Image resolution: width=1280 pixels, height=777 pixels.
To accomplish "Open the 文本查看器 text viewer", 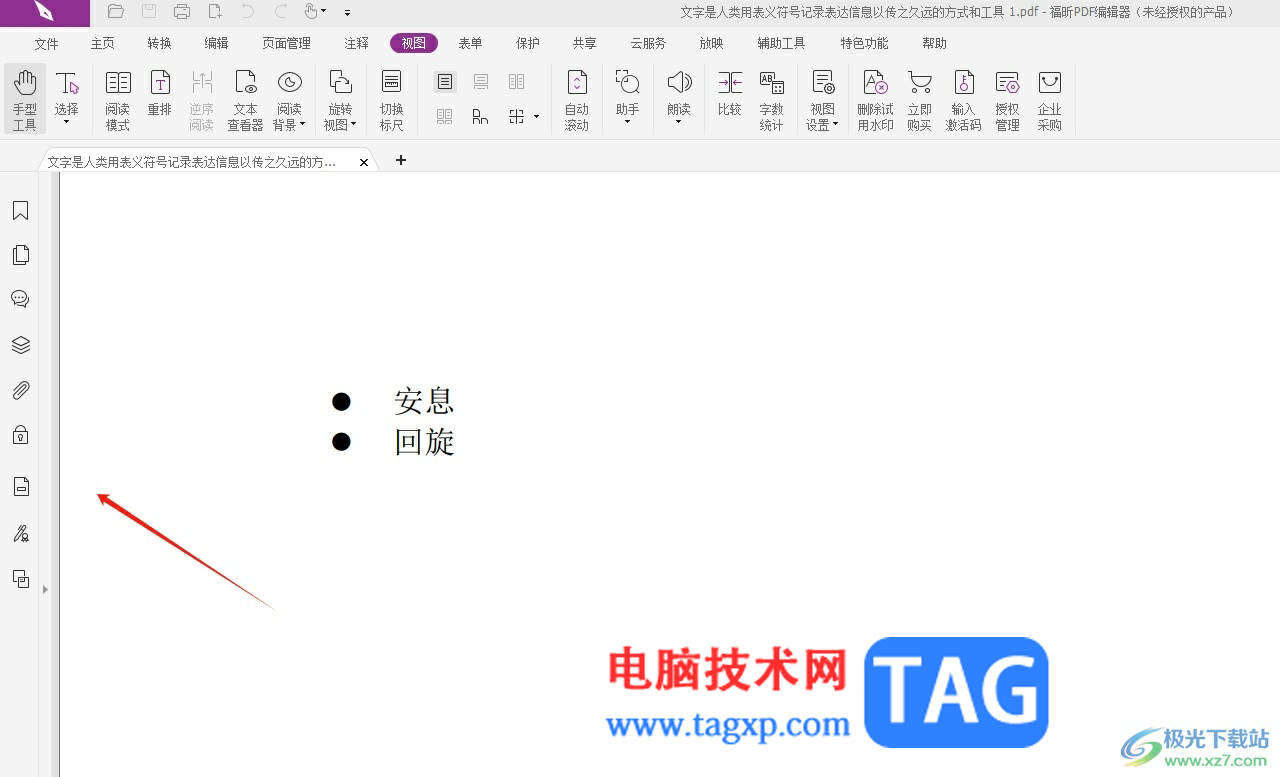I will (245, 99).
